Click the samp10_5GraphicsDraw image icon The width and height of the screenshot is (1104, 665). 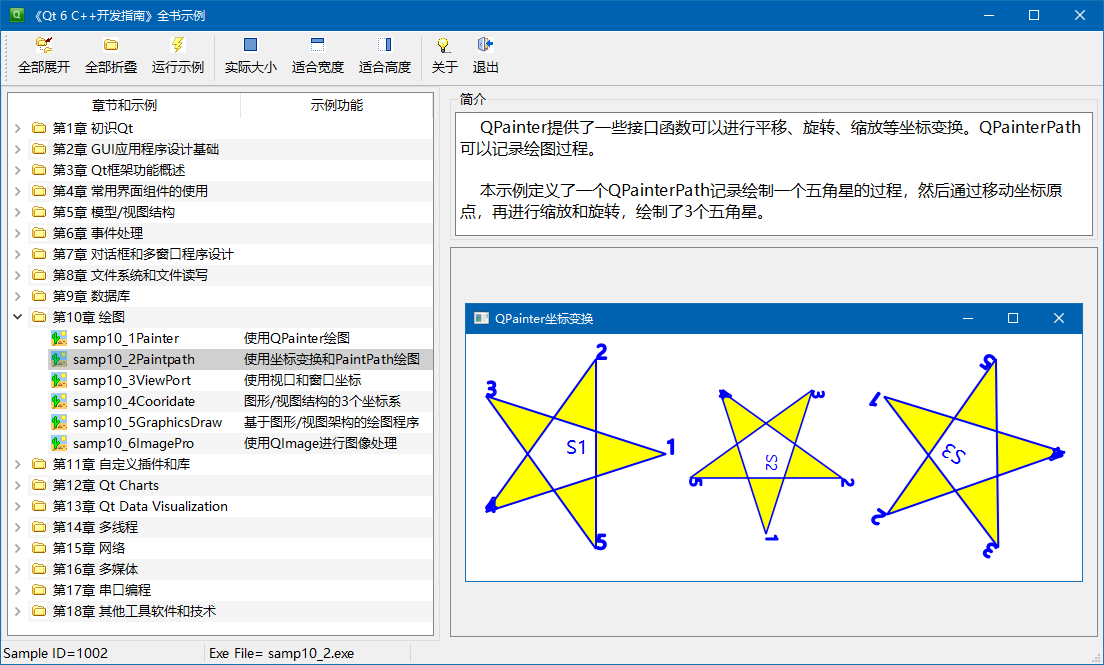(59, 423)
